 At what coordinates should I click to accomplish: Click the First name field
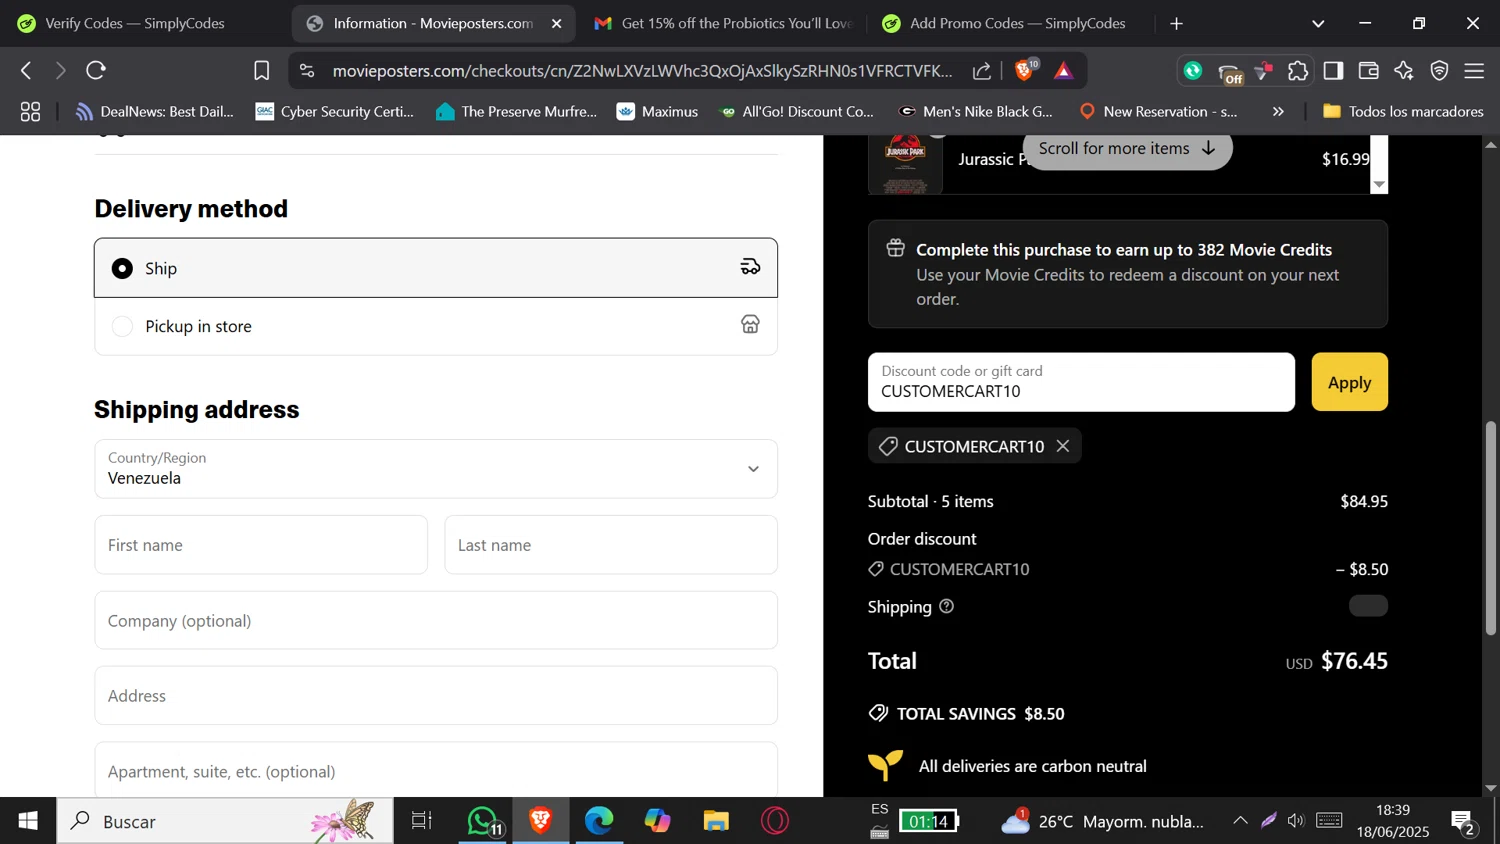click(x=261, y=545)
